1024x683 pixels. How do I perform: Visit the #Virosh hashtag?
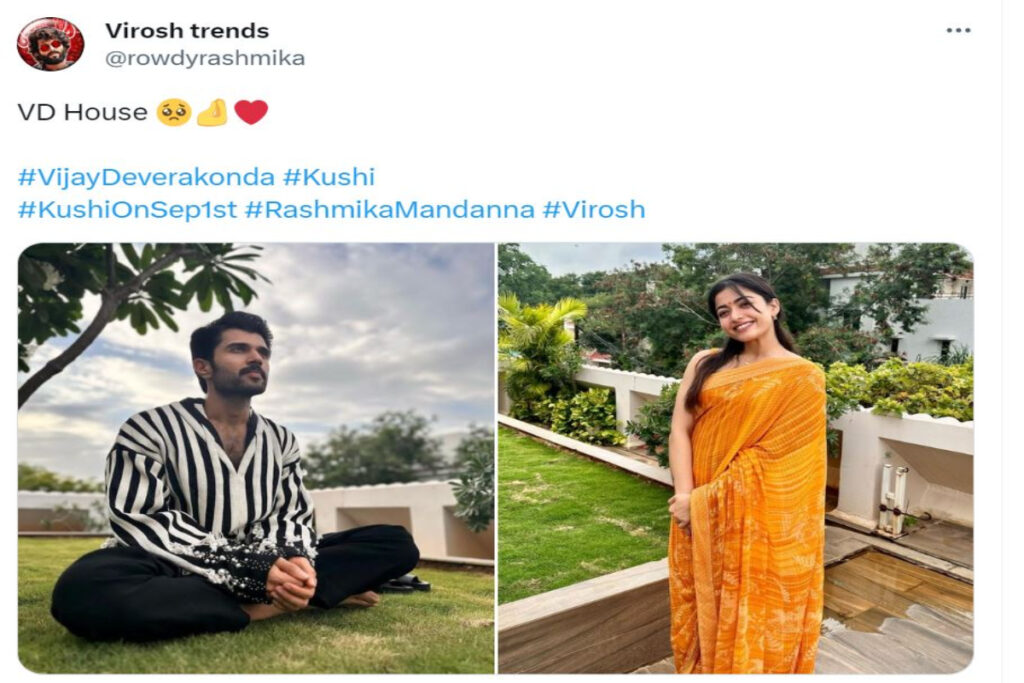click(594, 210)
